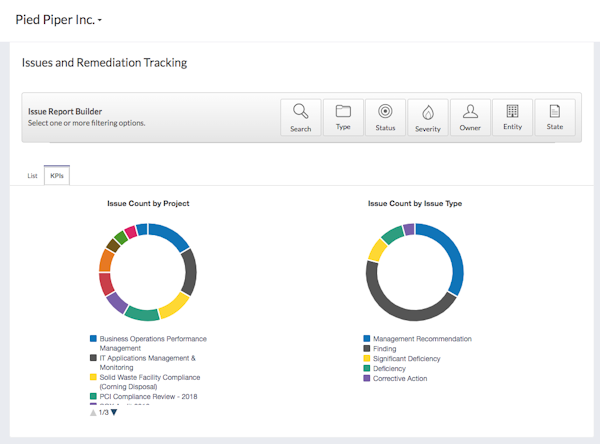The width and height of the screenshot is (600, 444).
Task: Filter issues by State
Action: 554,118
